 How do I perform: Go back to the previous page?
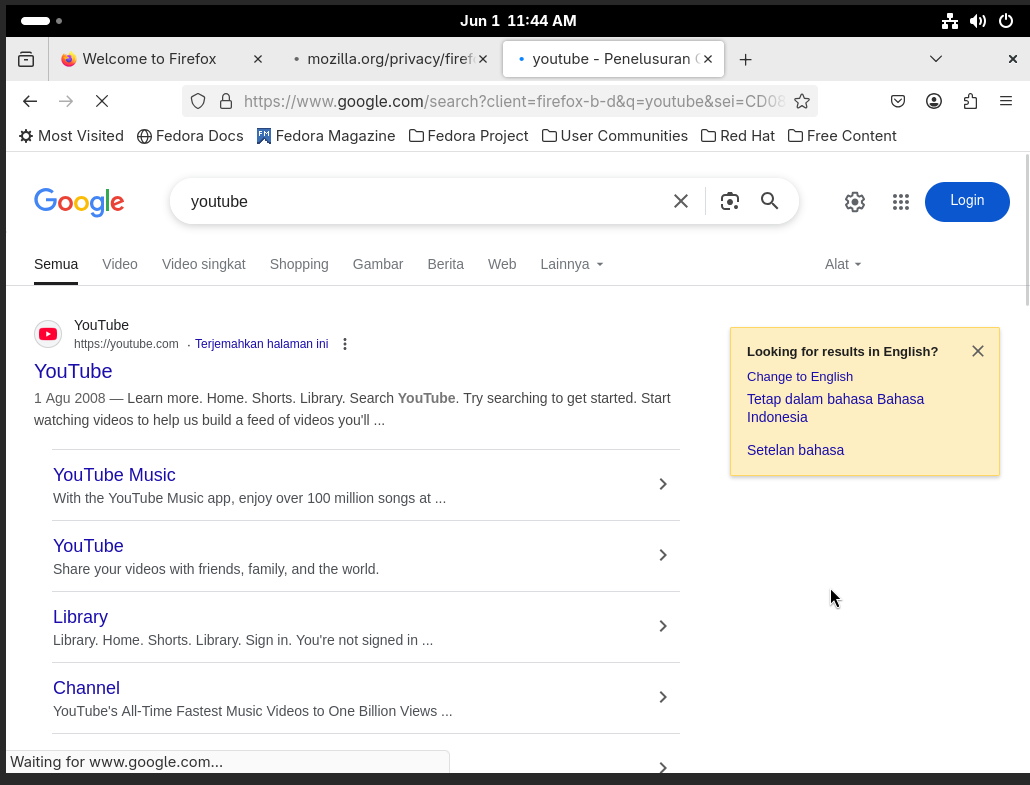(x=30, y=101)
